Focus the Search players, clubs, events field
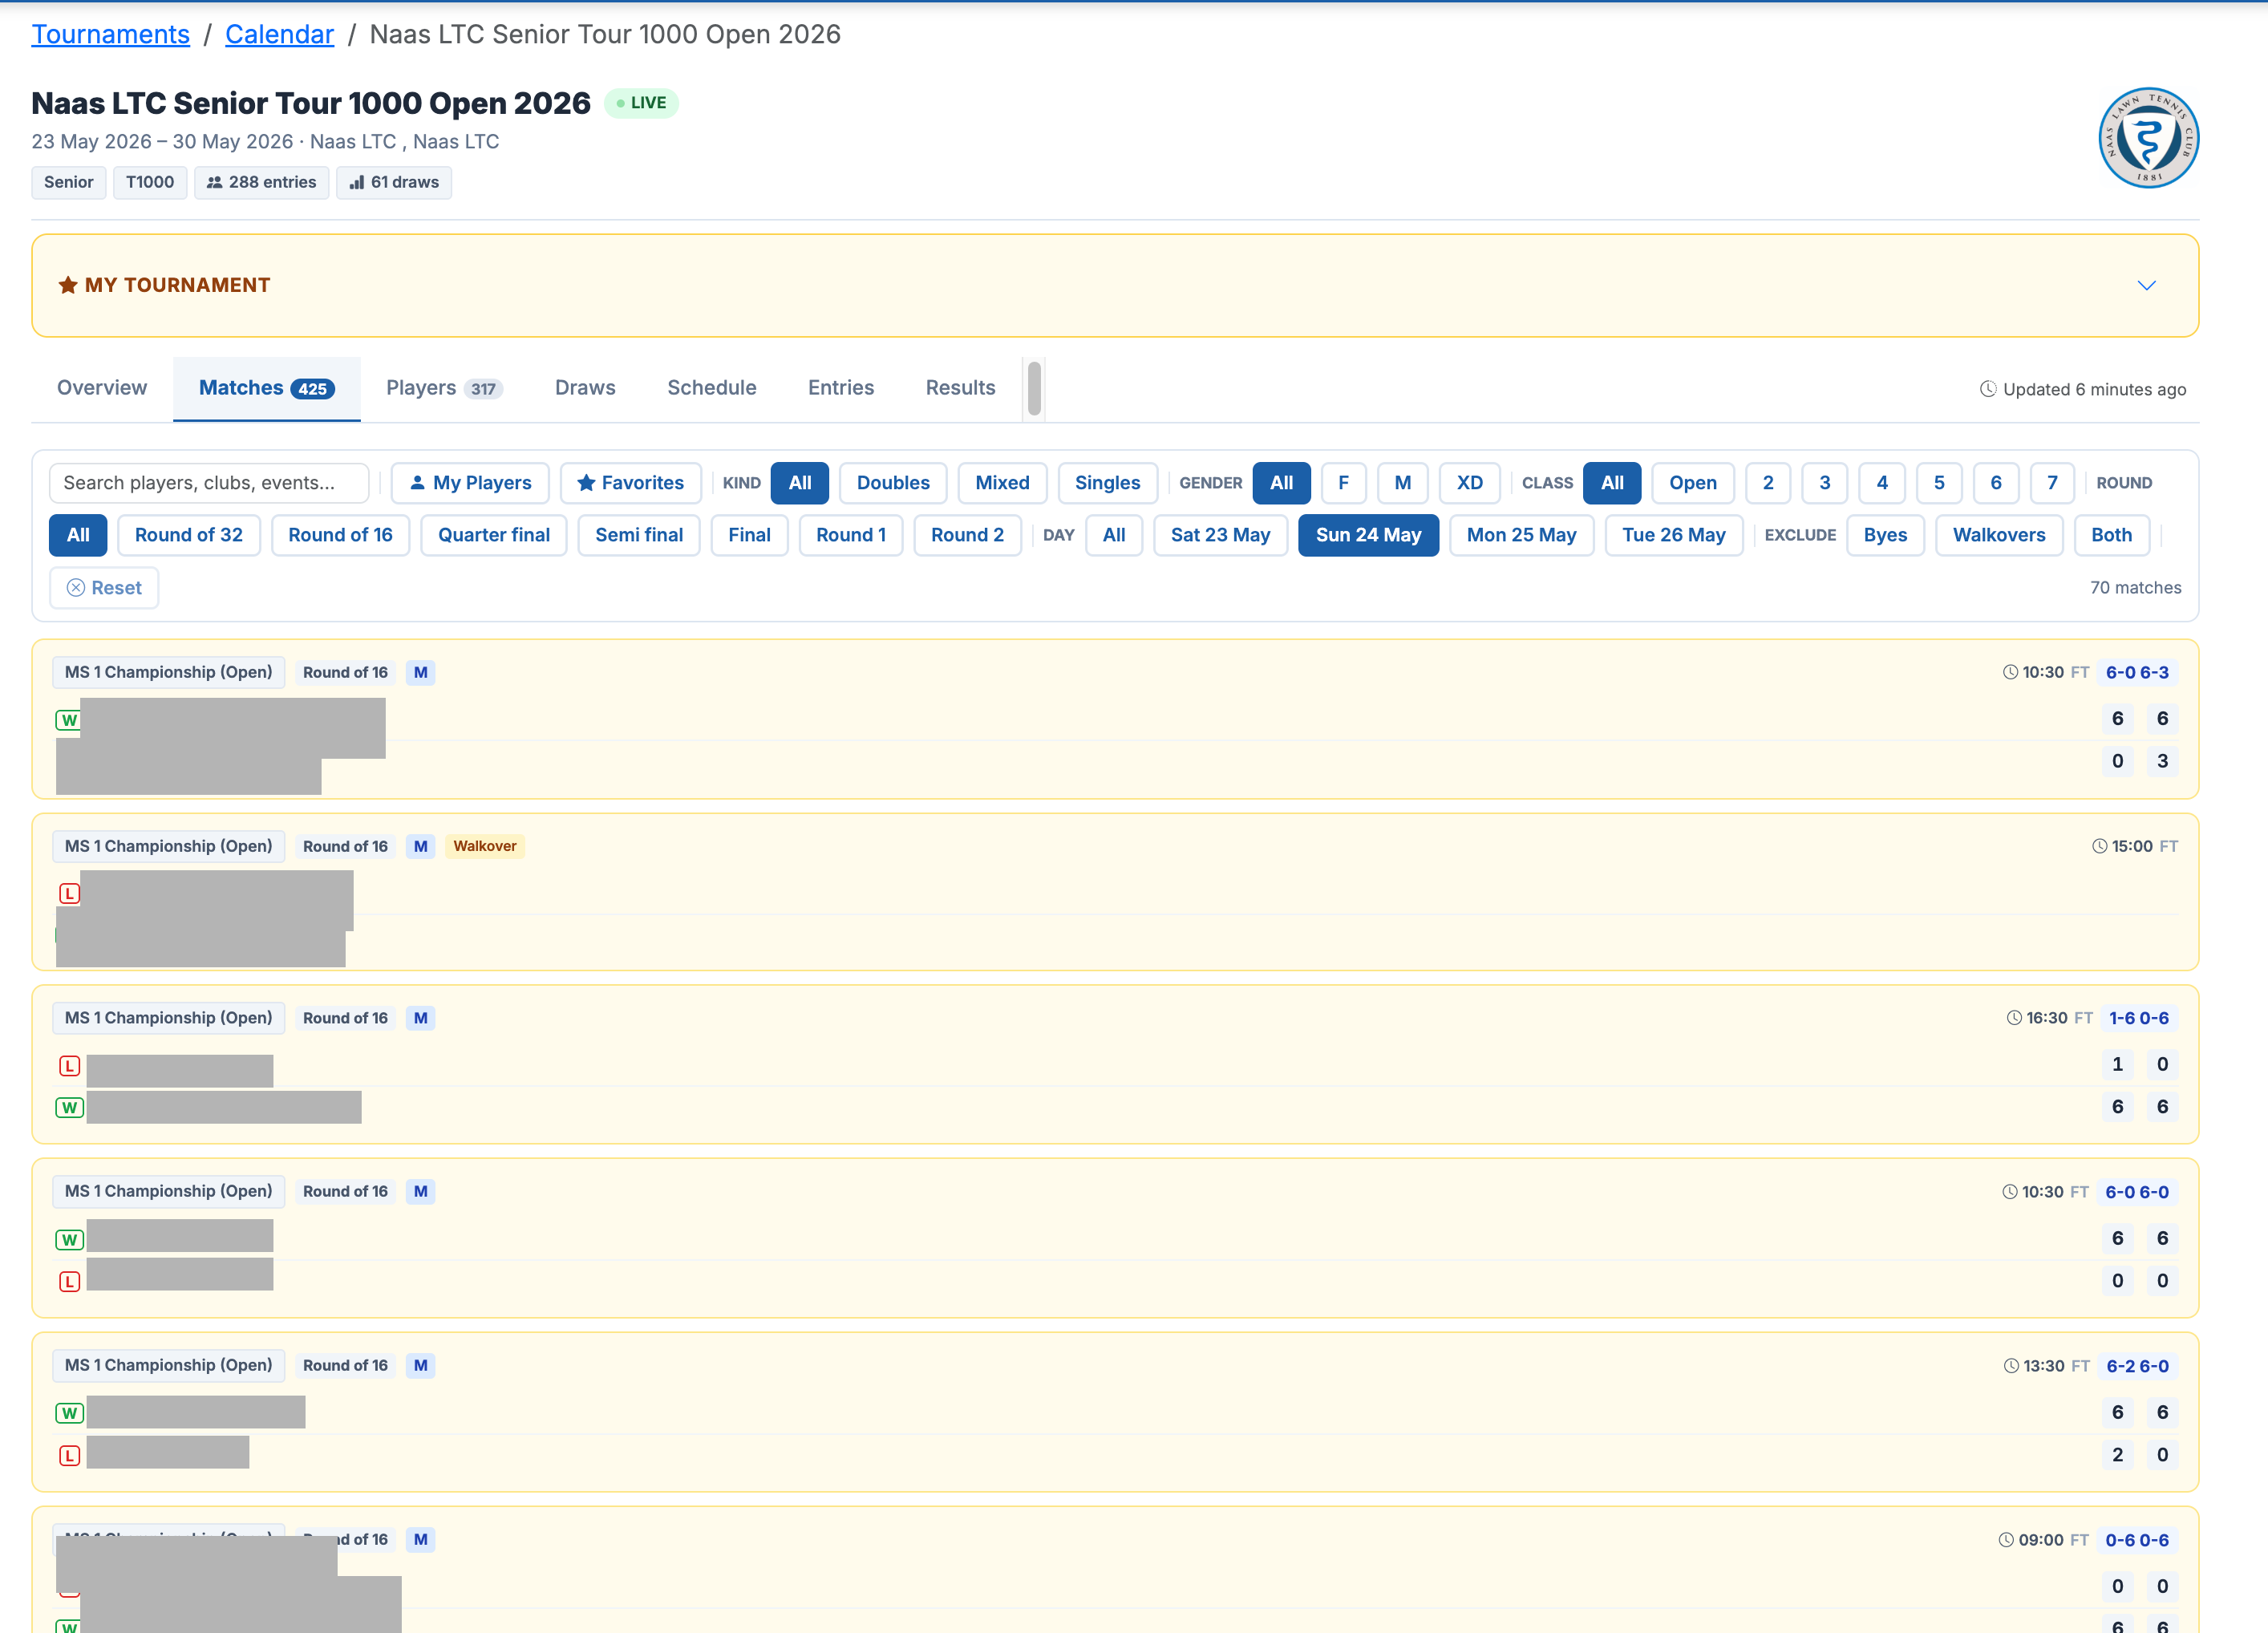The height and width of the screenshot is (1633, 2268). point(209,483)
